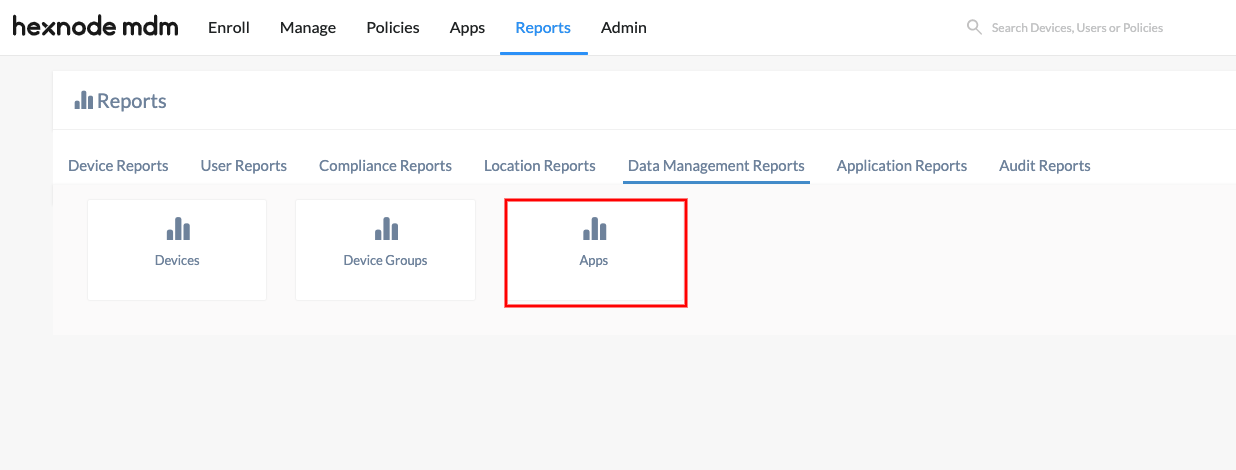Select the Reports navigation item
This screenshot has height=470, width=1236.
[543, 28]
